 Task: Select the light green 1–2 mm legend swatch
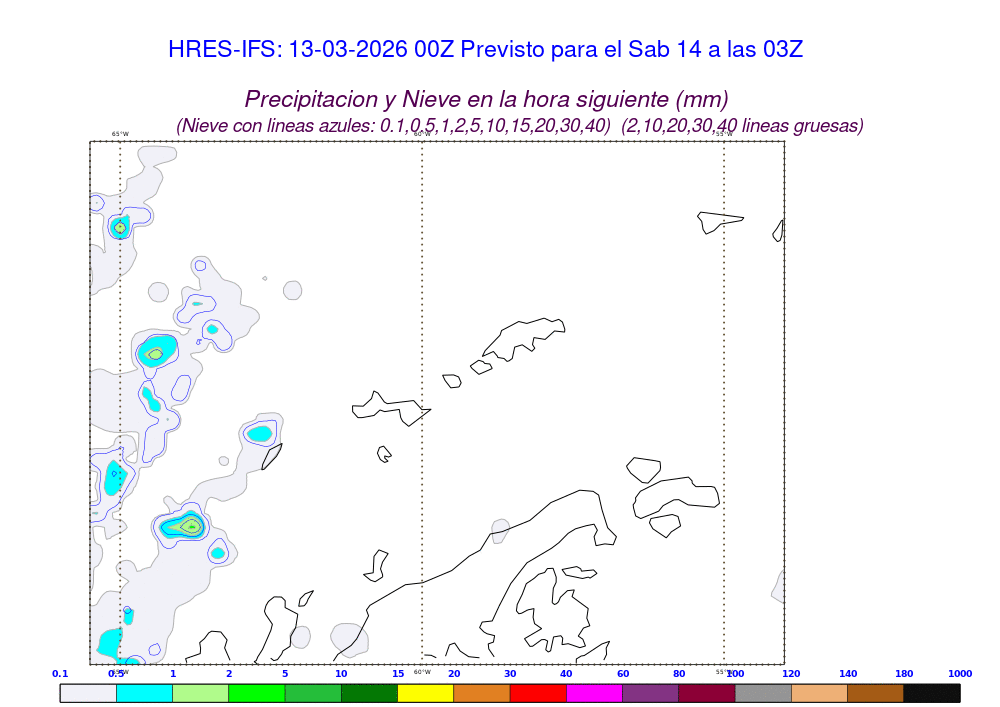201,692
